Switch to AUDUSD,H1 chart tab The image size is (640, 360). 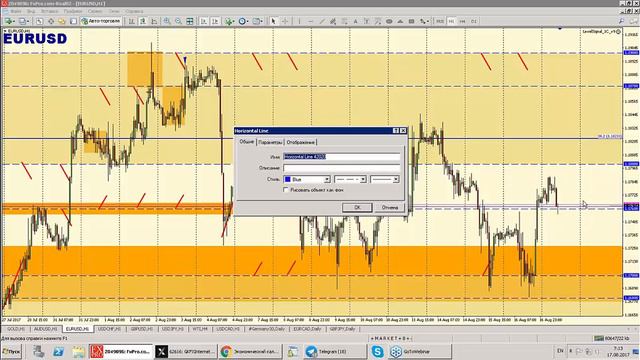pos(45,329)
